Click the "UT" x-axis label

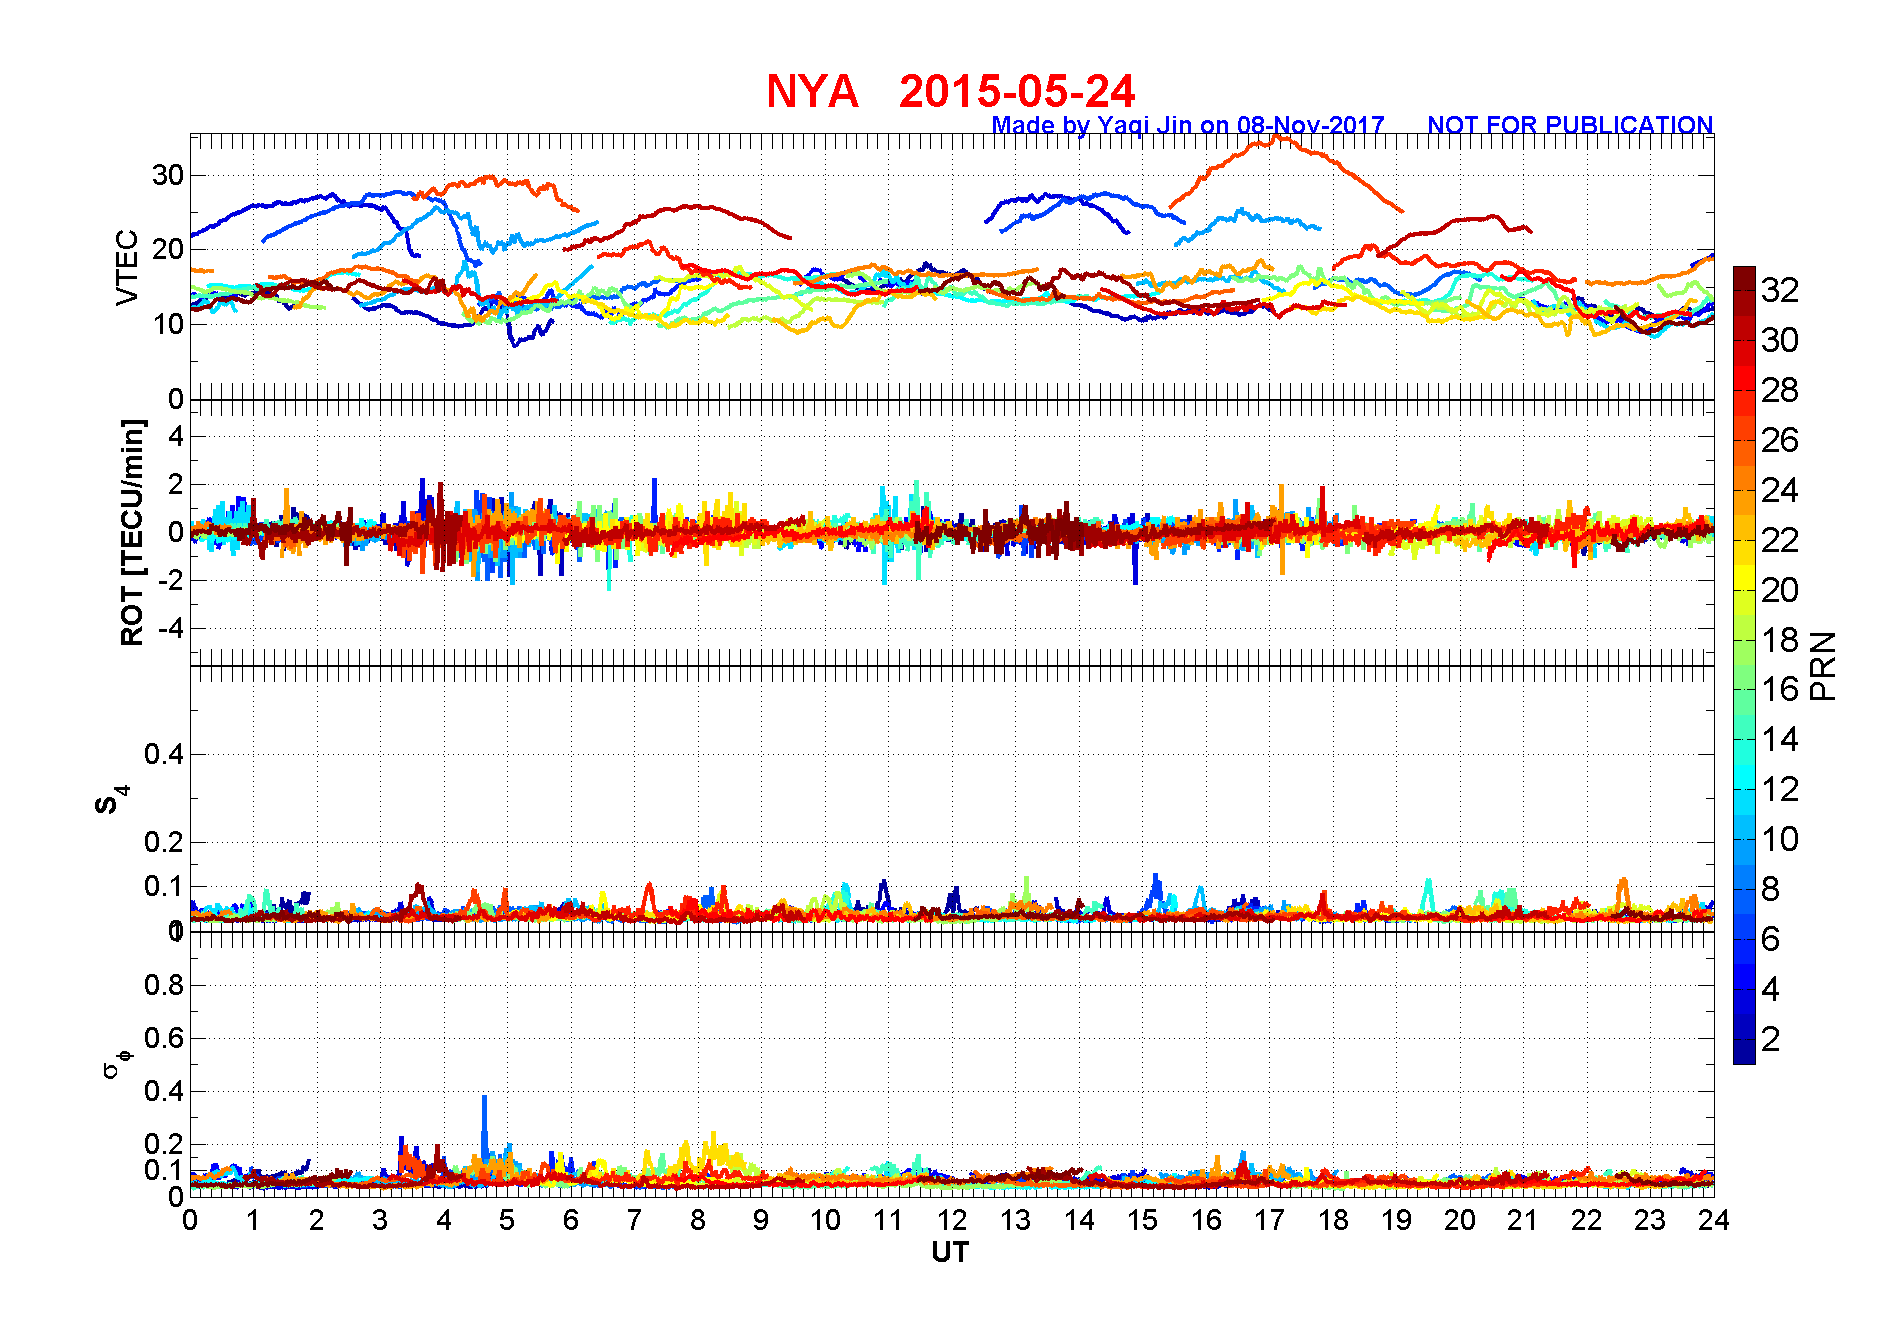pos(950,1252)
